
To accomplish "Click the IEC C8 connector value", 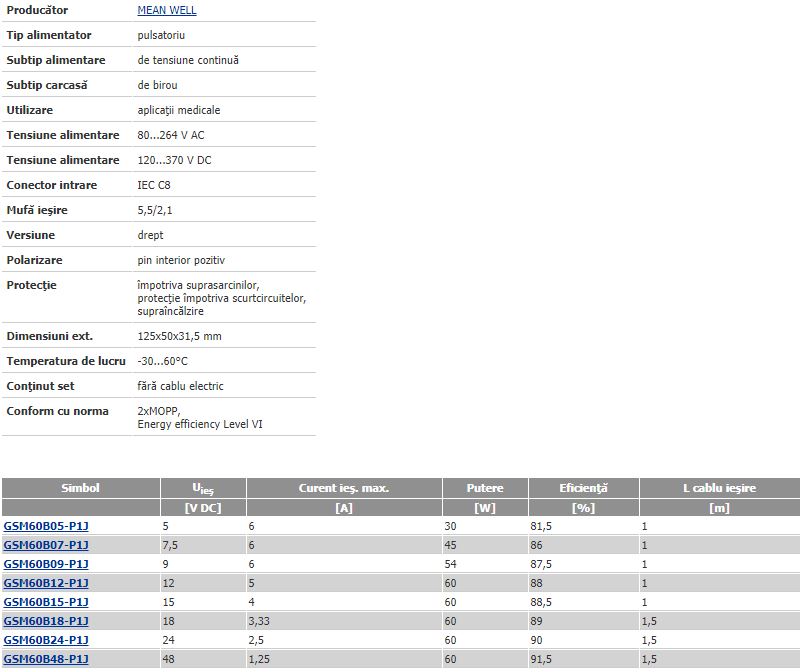I will (153, 185).
